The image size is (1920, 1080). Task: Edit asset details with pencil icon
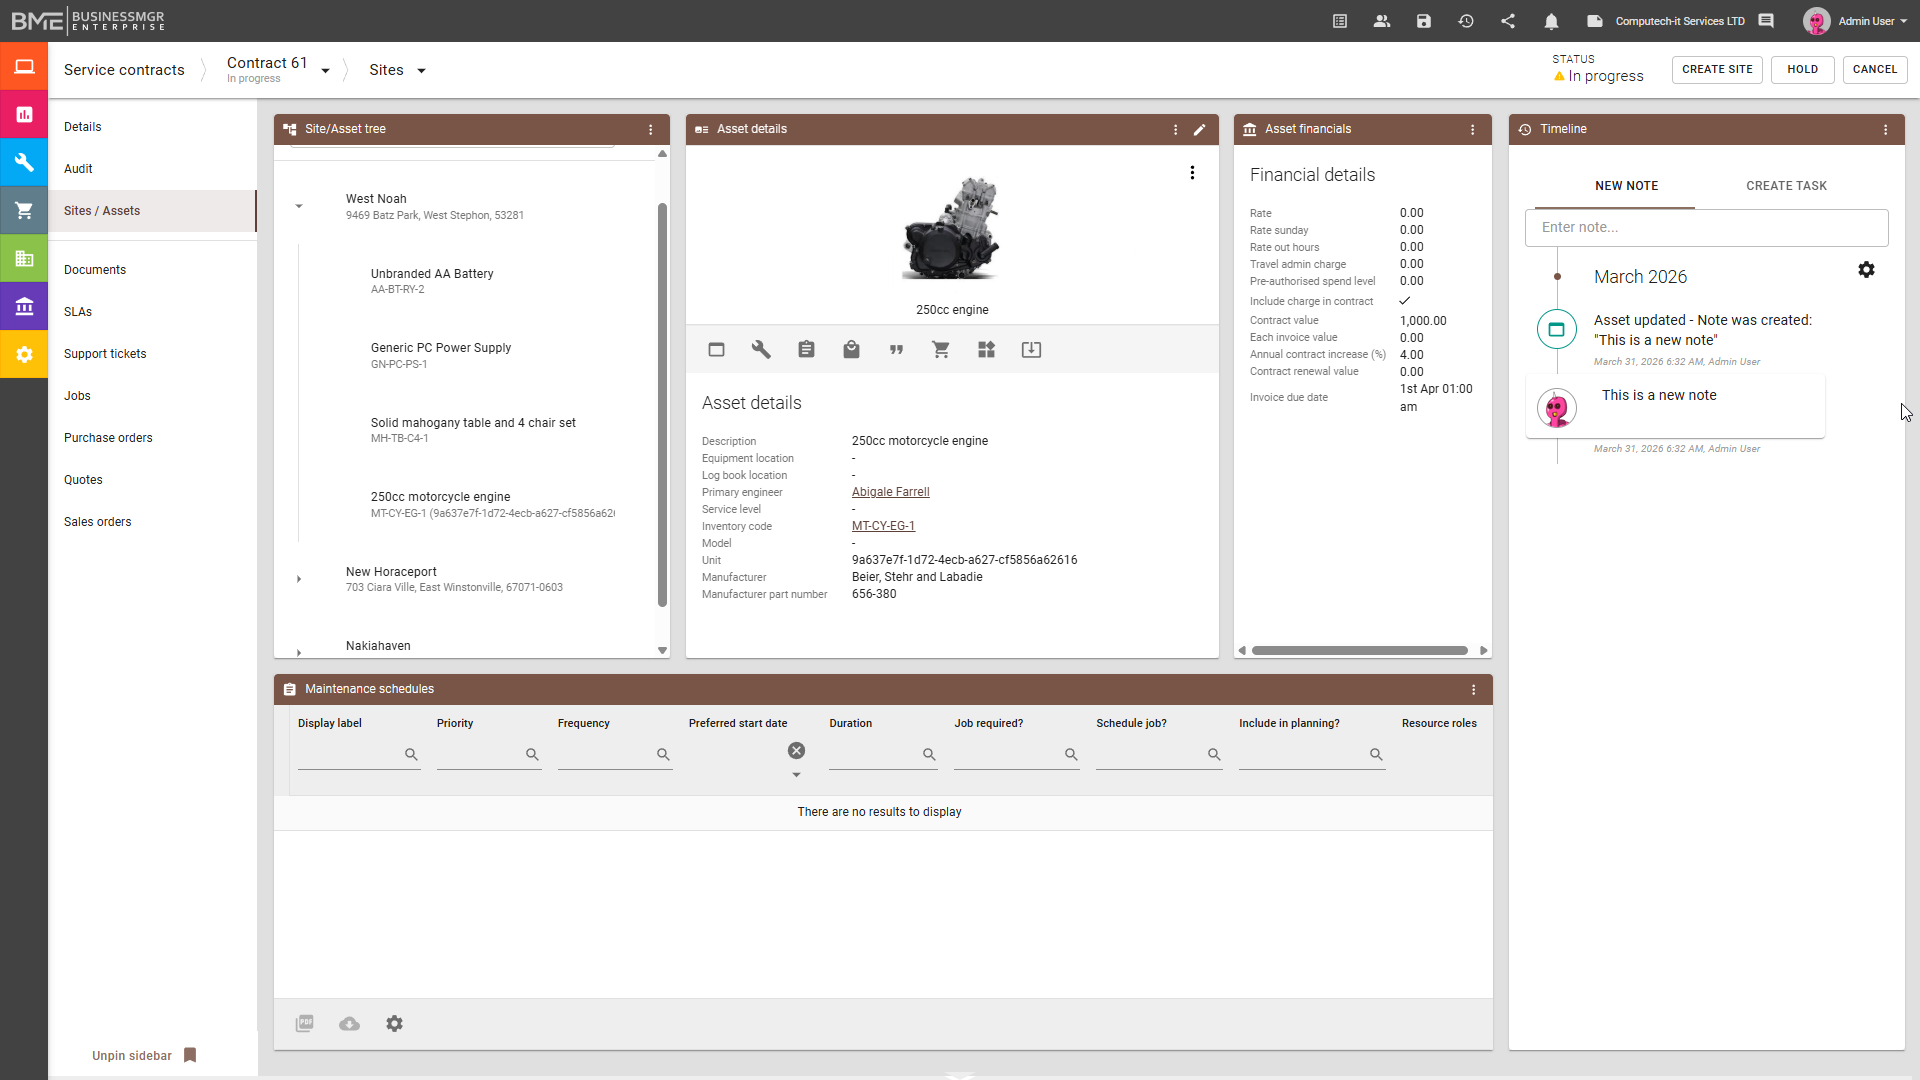[1199, 129]
